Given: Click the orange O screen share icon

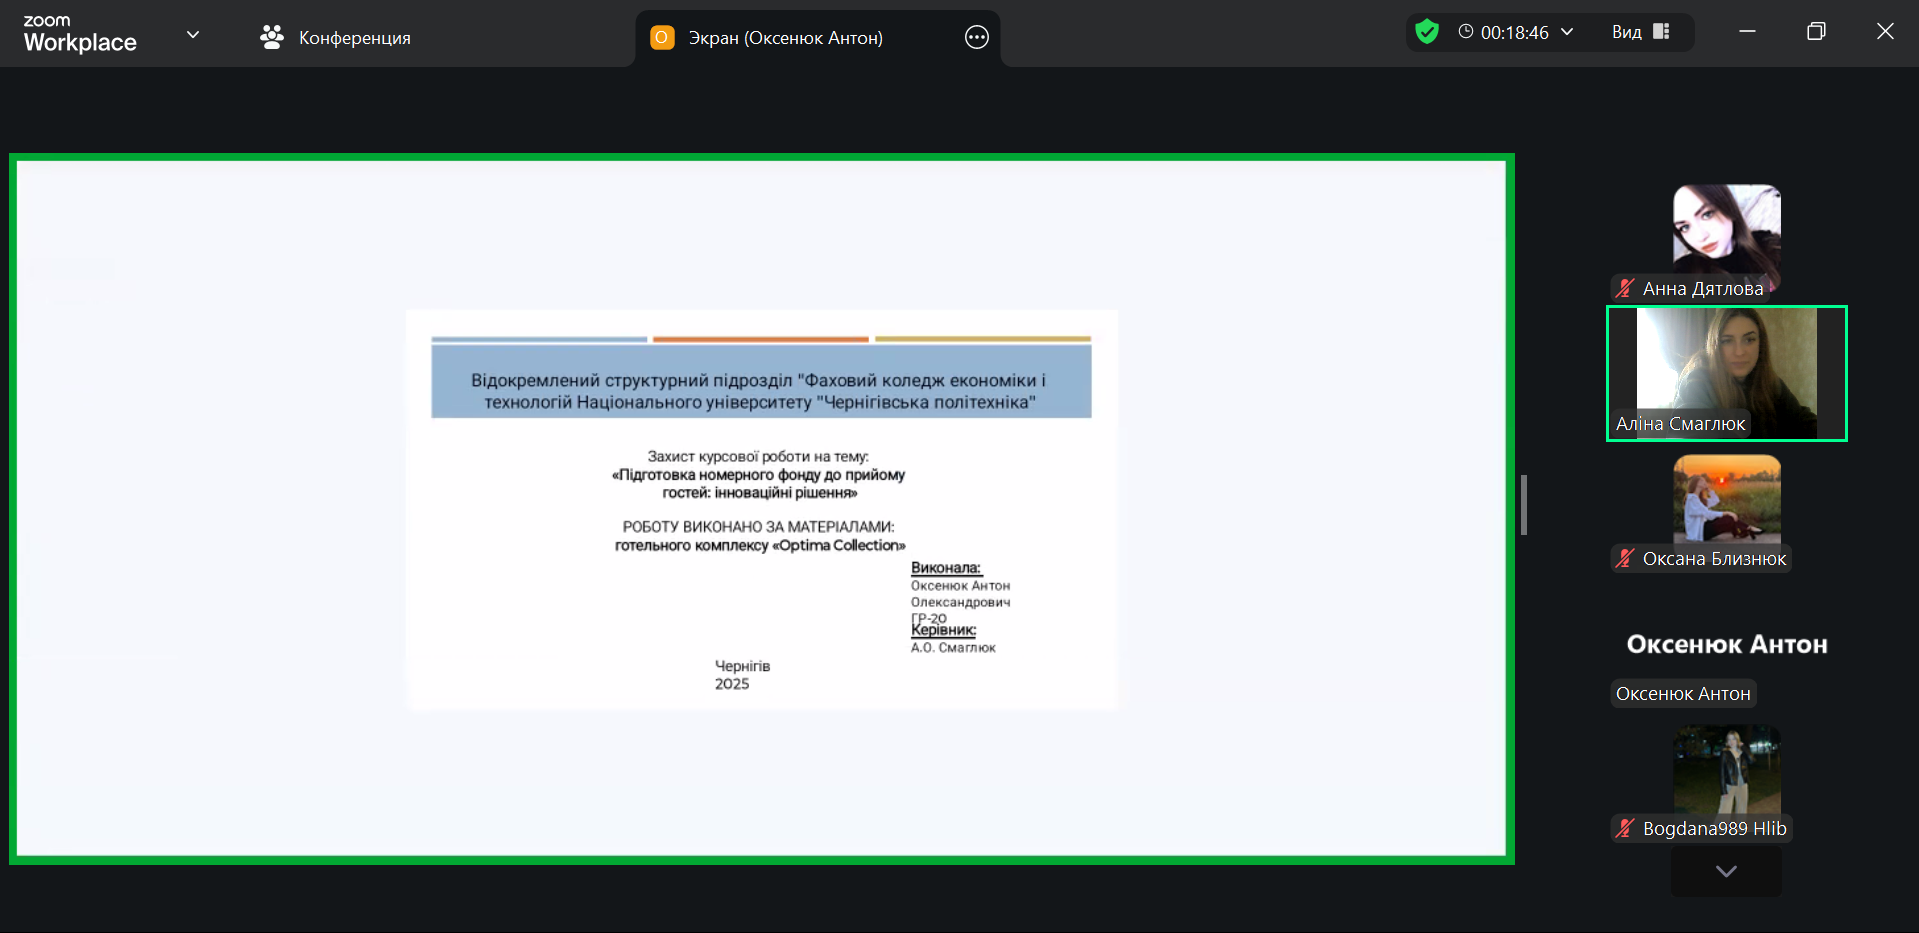Looking at the screenshot, I should pos(662,38).
